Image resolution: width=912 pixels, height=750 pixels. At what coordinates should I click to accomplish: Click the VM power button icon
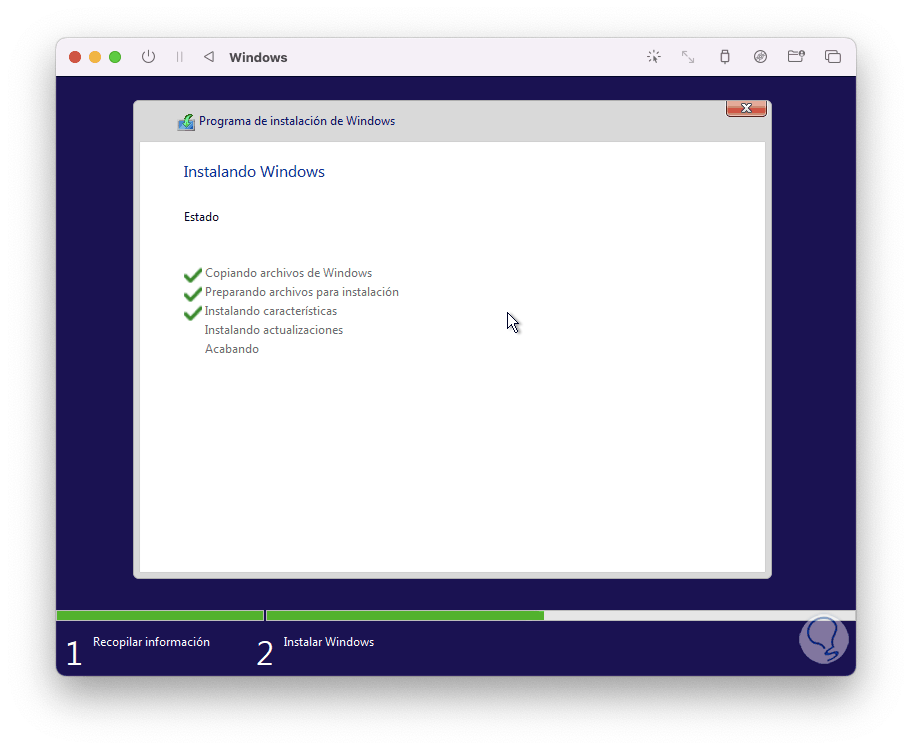[148, 57]
